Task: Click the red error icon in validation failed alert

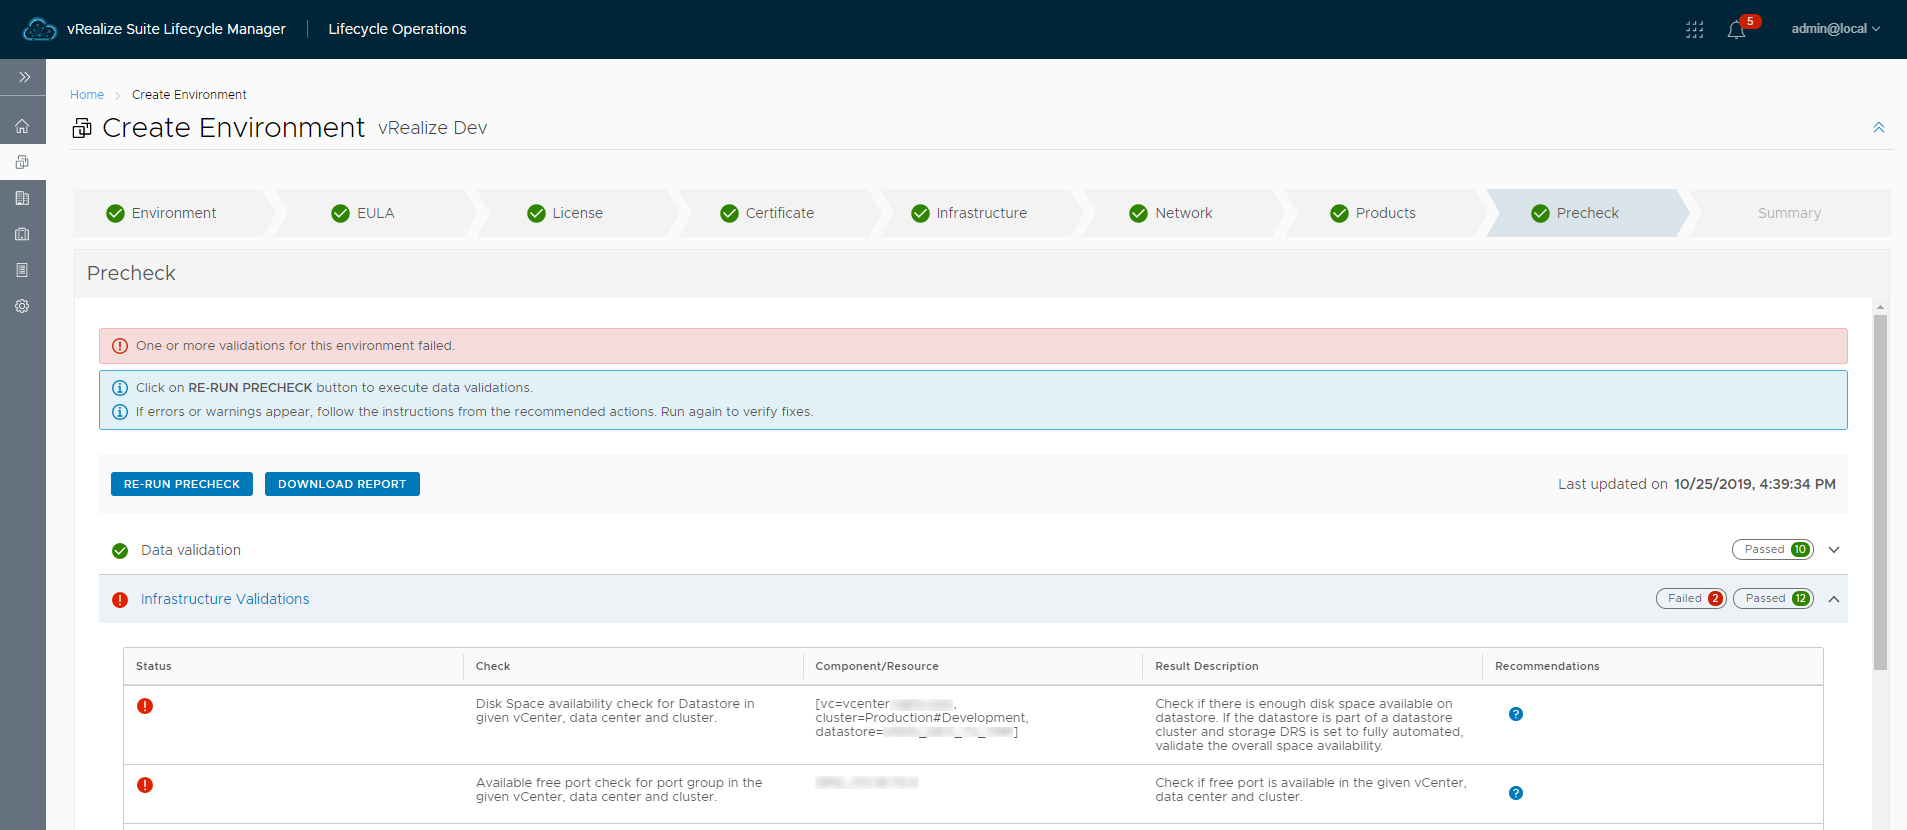Action: point(120,346)
